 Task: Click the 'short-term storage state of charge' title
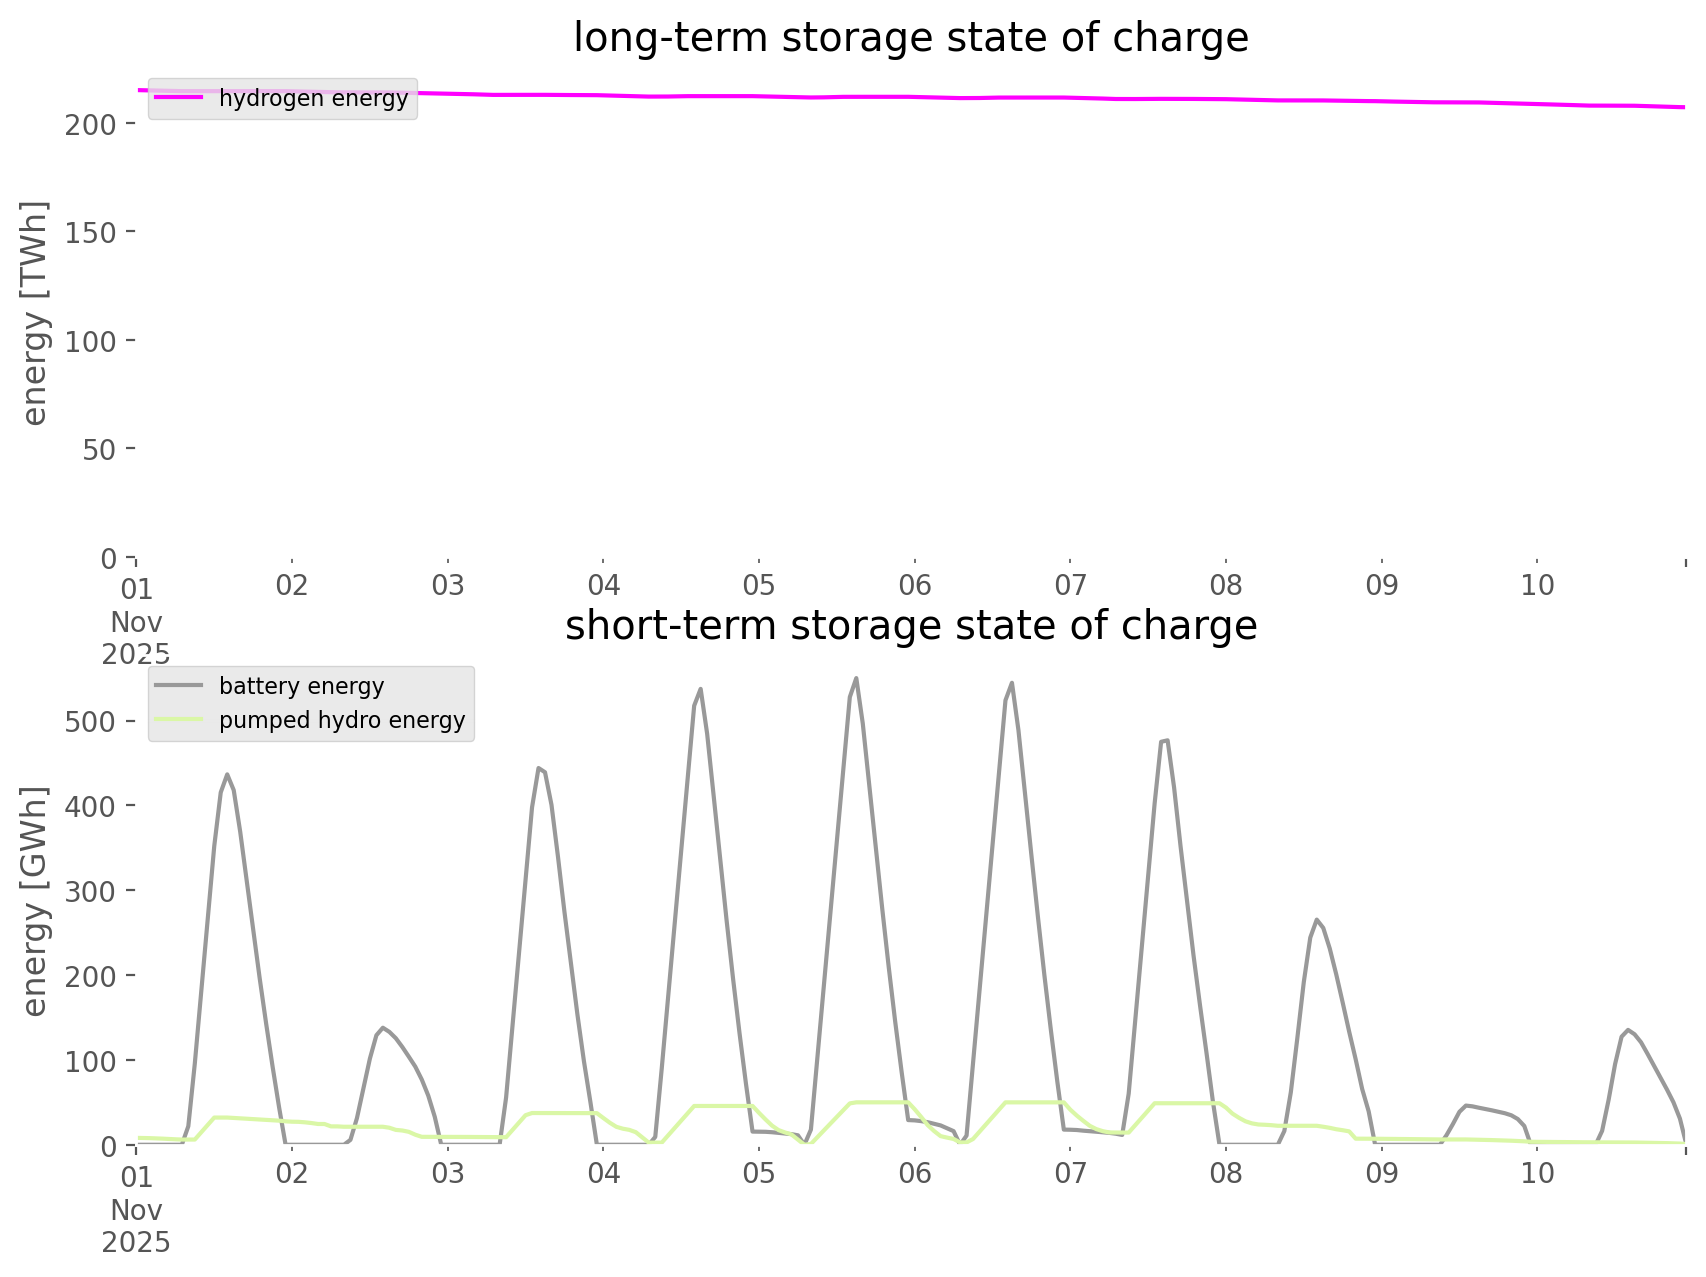(910, 626)
